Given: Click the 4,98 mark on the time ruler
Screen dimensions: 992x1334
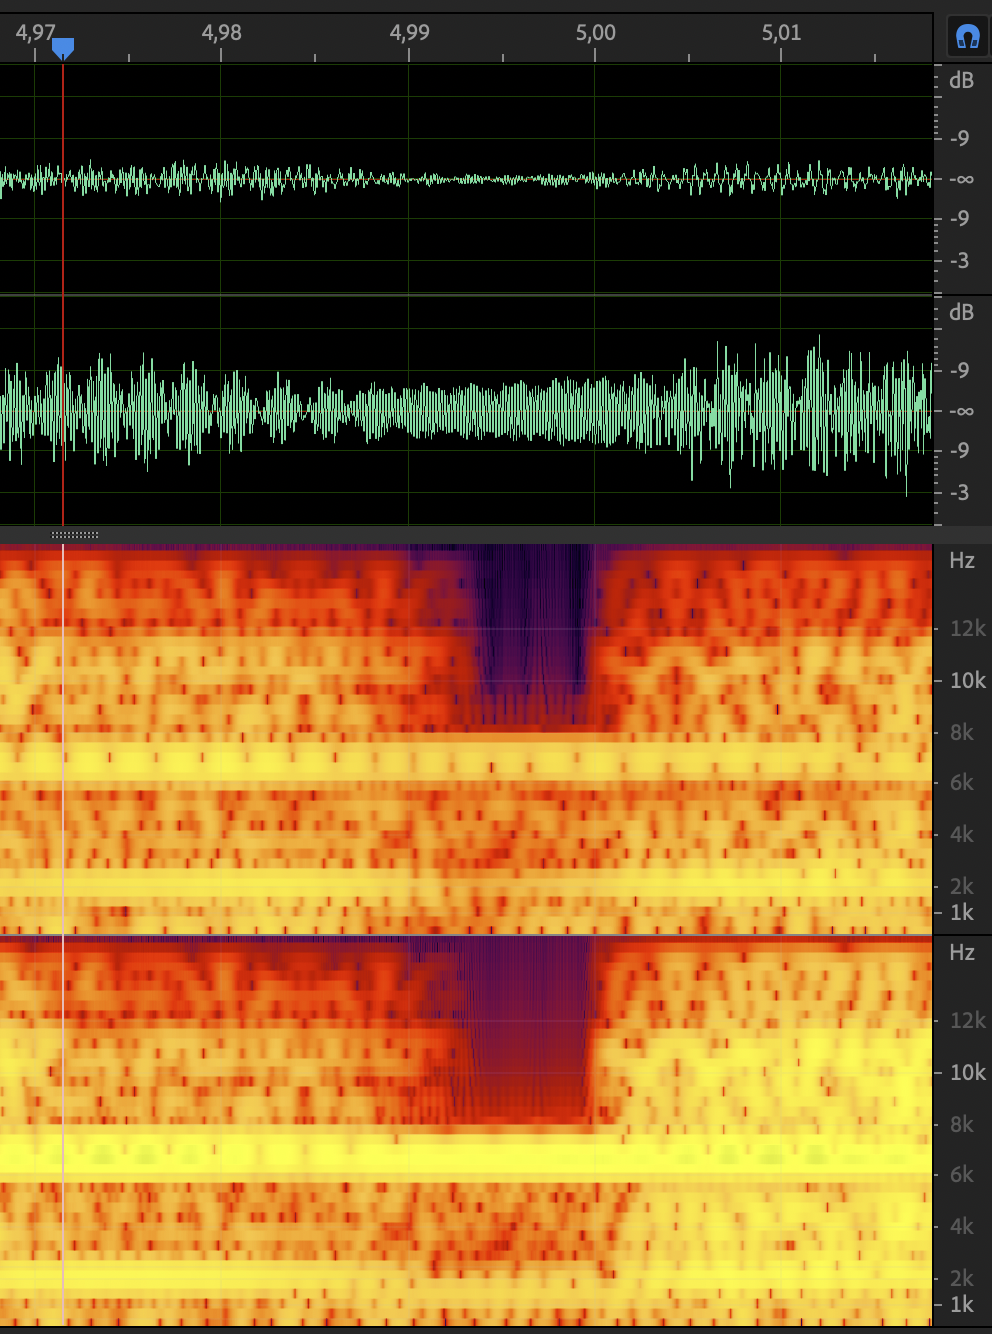Looking at the screenshot, I should (221, 33).
